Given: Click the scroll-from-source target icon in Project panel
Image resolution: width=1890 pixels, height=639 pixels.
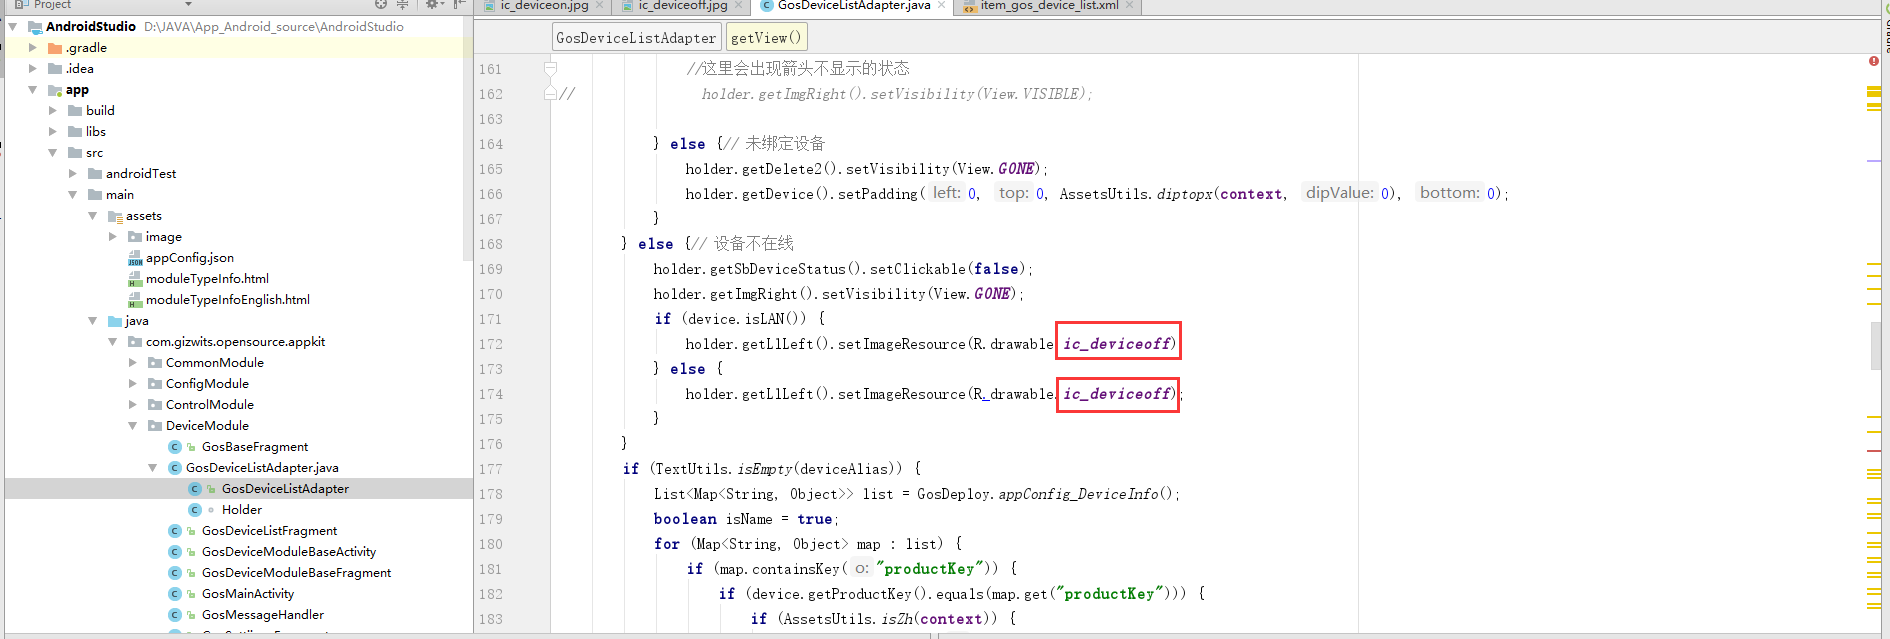Looking at the screenshot, I should click(x=381, y=4).
